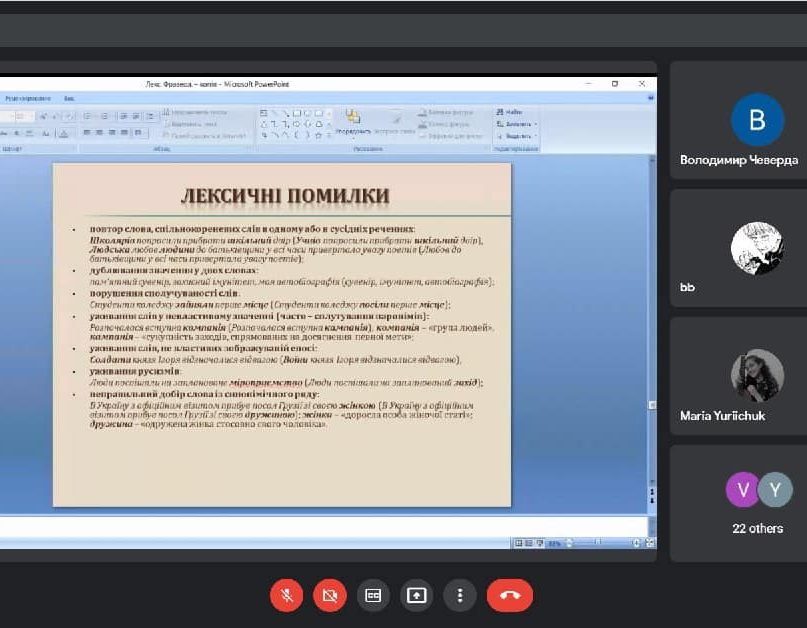
Task: Click the Arrange icon in the ribbon
Action: click(x=352, y=121)
